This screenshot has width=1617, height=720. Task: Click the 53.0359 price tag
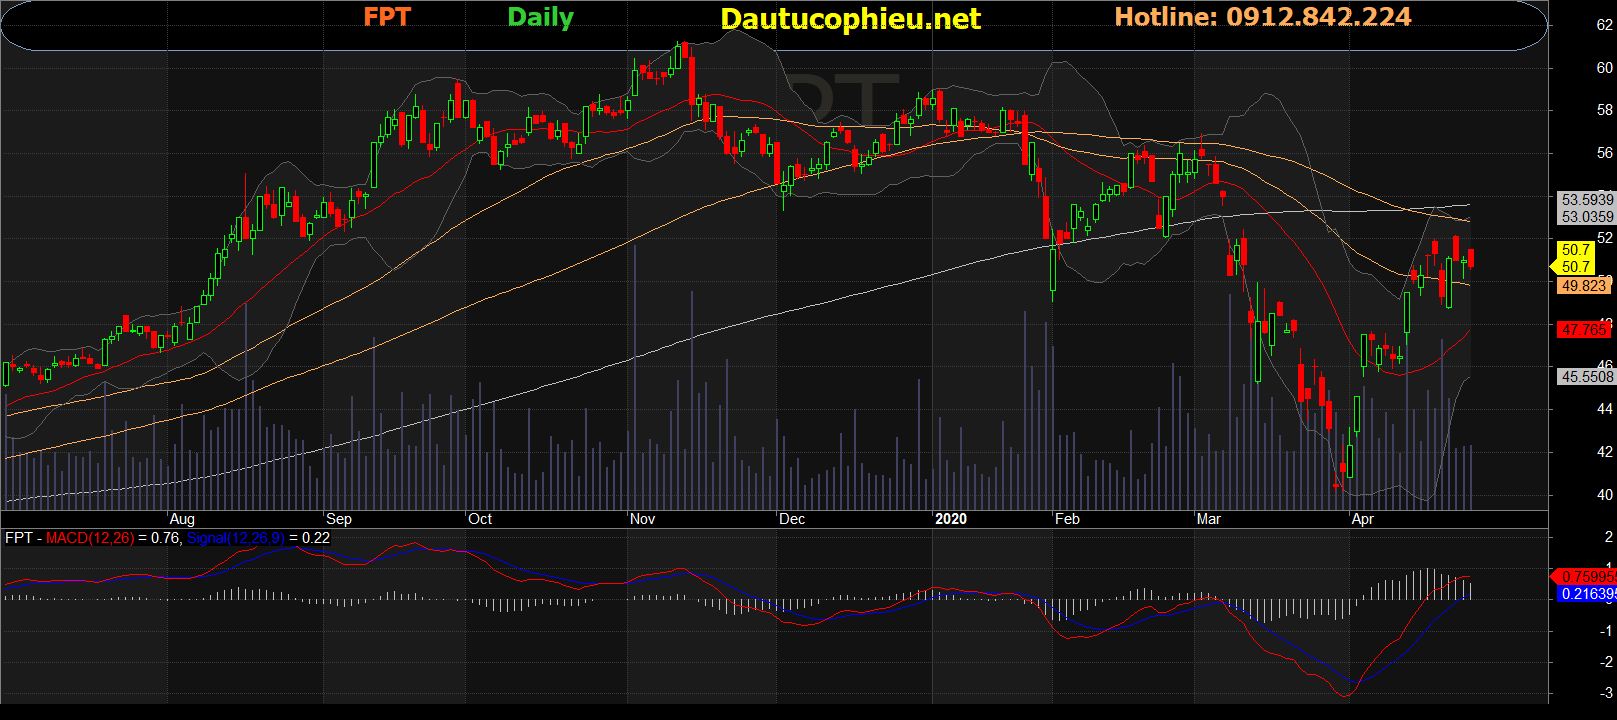[1587, 217]
